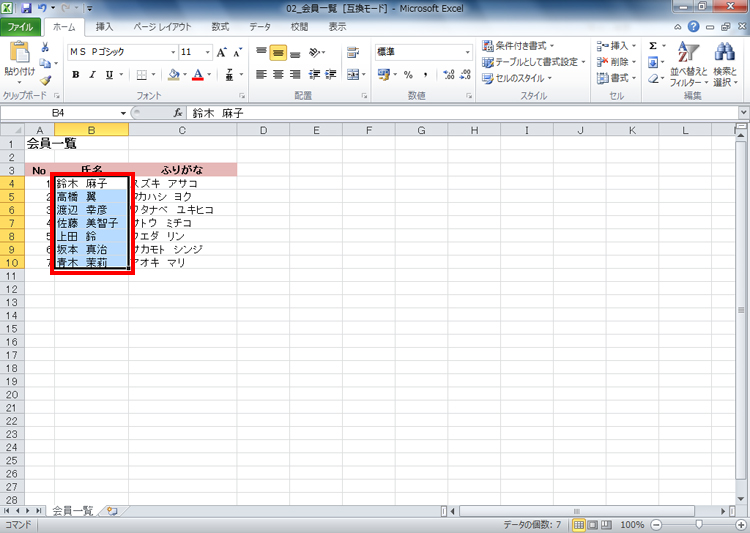
Task: Toggle italic formatting
Action: click(x=92, y=75)
